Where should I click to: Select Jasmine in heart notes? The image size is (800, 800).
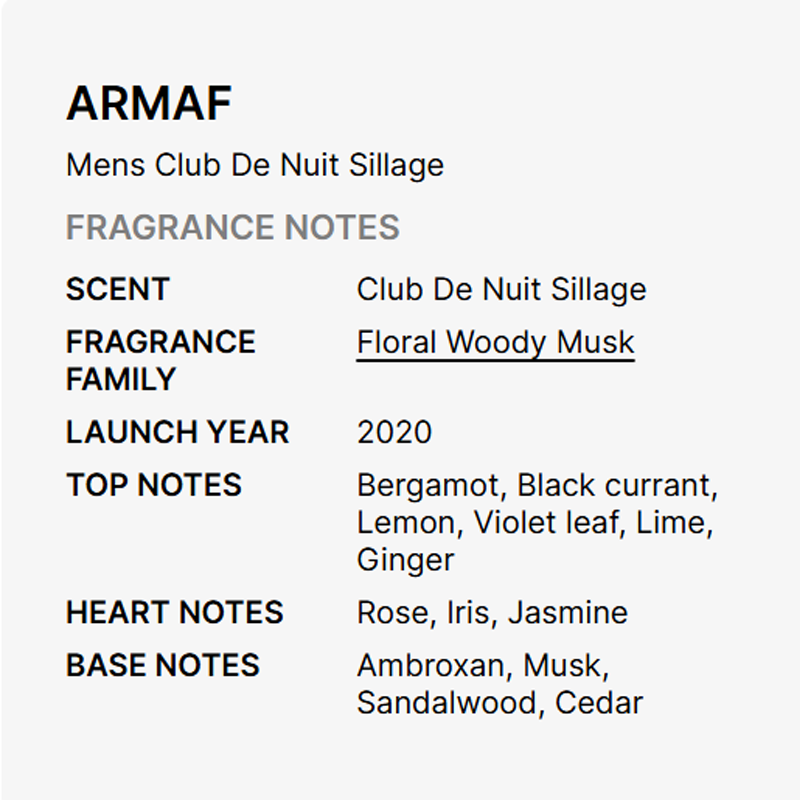pyautogui.click(x=567, y=612)
